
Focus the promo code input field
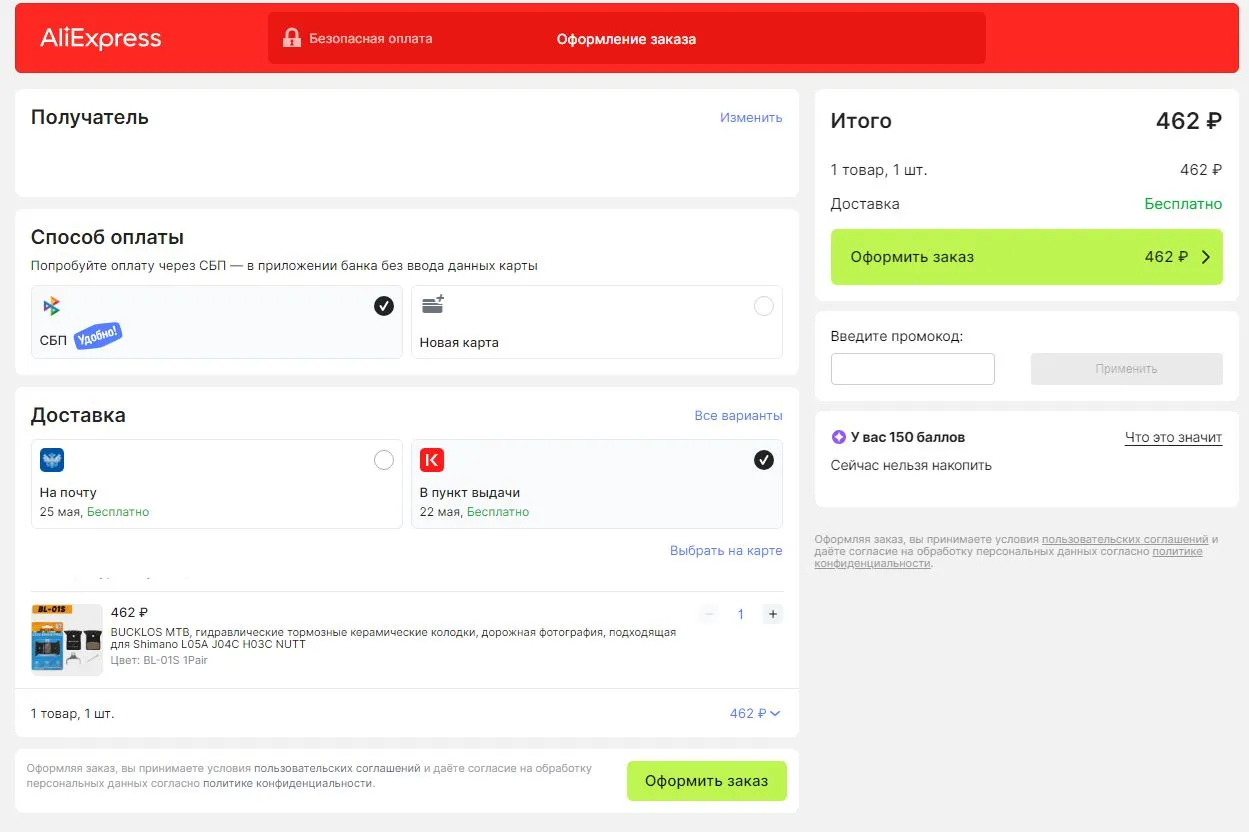913,369
